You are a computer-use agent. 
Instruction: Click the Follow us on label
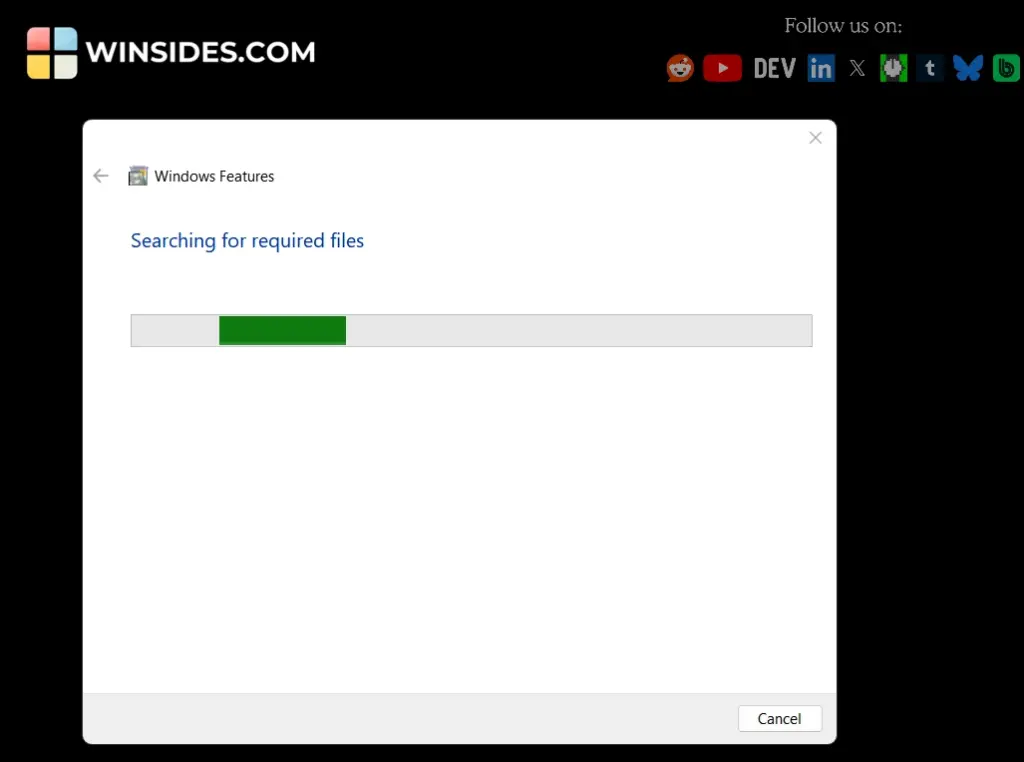pos(843,25)
